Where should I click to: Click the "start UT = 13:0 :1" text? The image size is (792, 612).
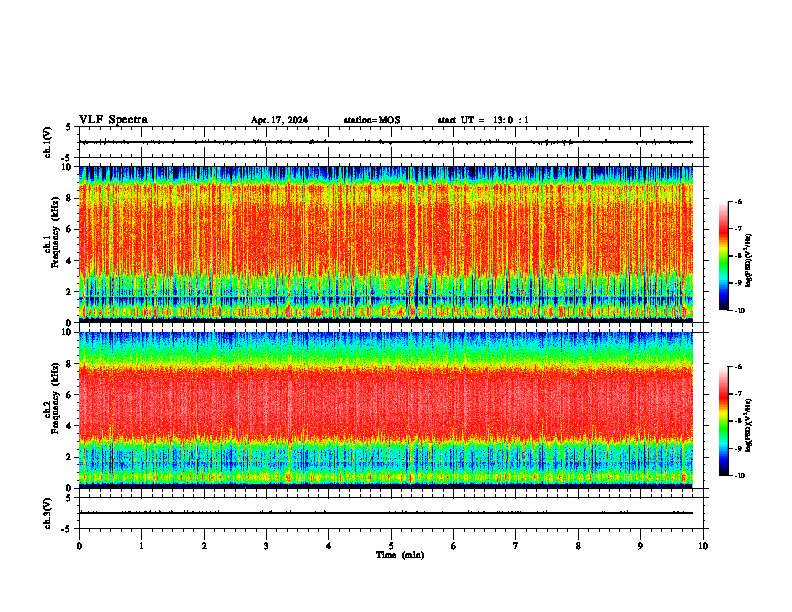[483, 120]
